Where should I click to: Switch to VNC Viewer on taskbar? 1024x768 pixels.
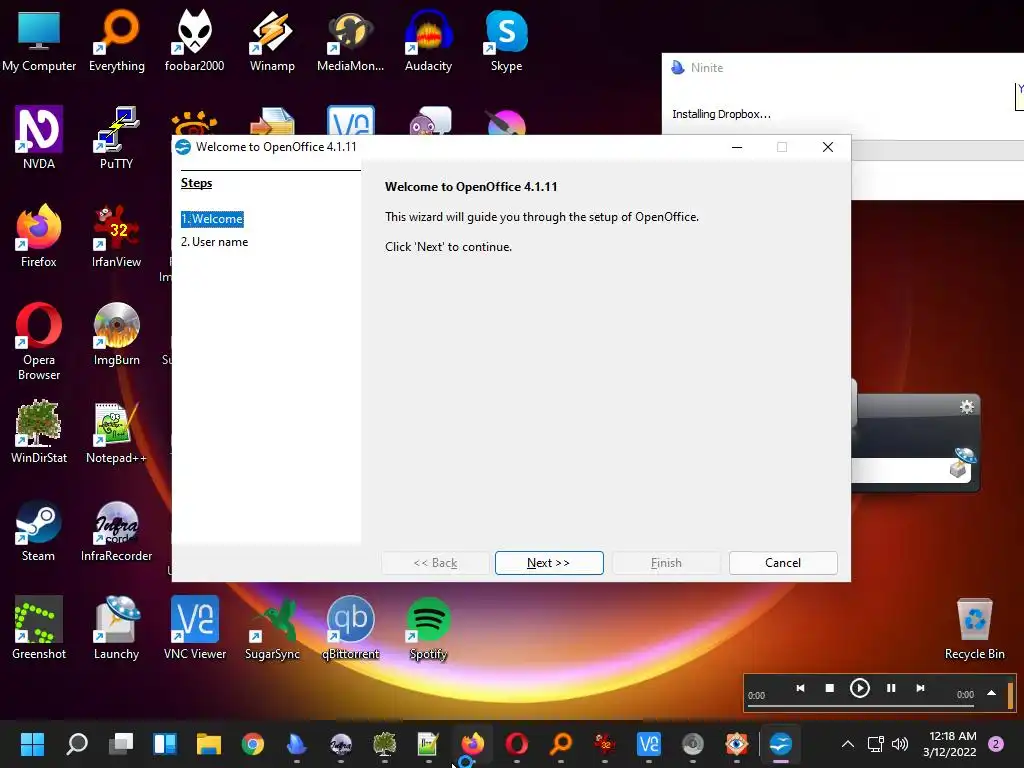pos(648,743)
